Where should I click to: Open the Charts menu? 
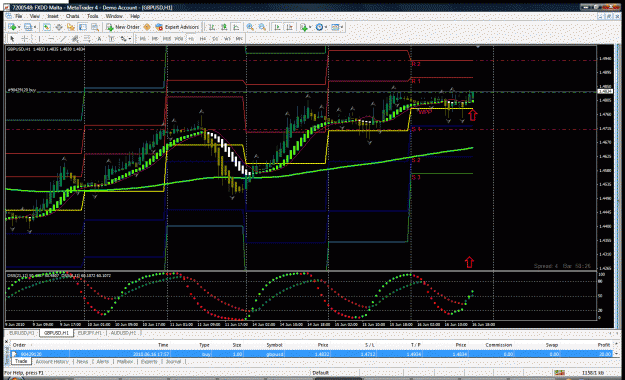pyautogui.click(x=73, y=16)
